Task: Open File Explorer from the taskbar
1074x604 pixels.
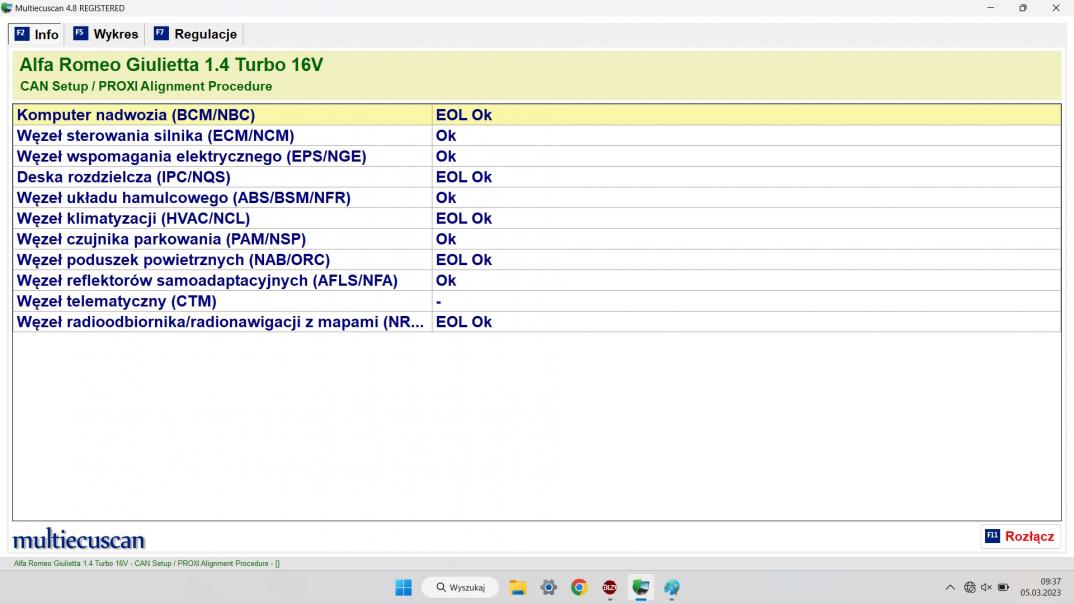Action: tap(518, 588)
